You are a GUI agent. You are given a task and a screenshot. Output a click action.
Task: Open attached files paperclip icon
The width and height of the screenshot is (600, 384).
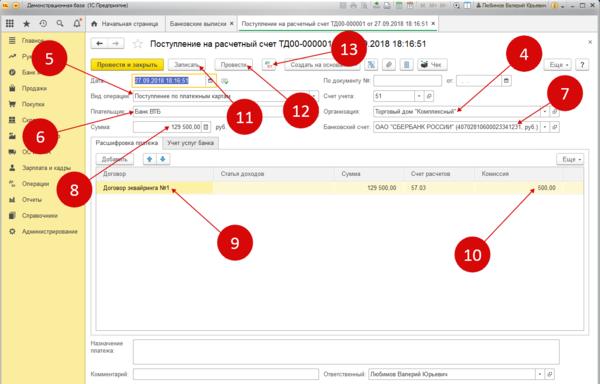coord(389,65)
